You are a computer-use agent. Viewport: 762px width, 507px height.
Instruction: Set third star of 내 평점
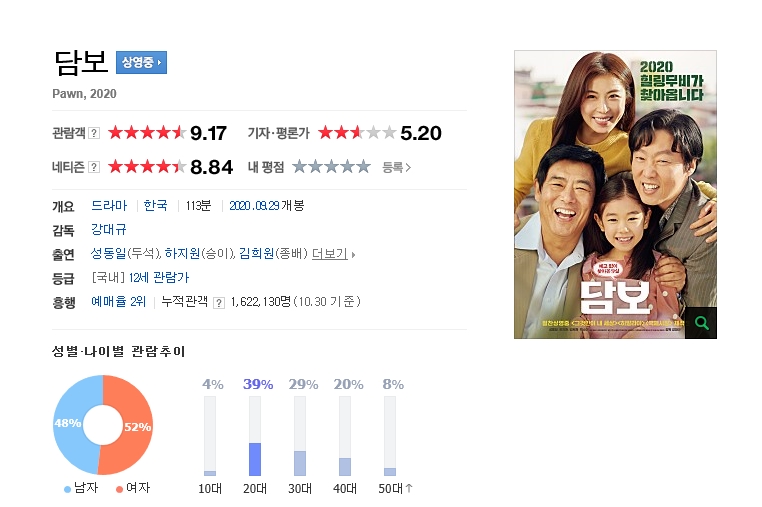(x=331, y=167)
